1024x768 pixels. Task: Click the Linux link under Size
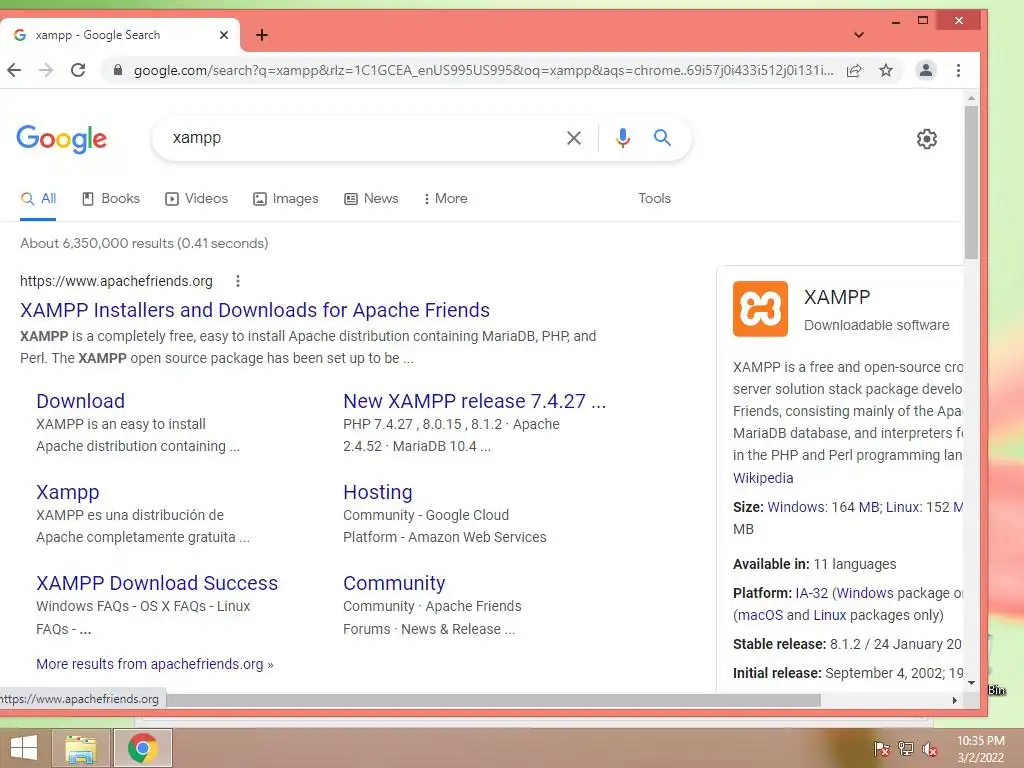click(x=903, y=507)
